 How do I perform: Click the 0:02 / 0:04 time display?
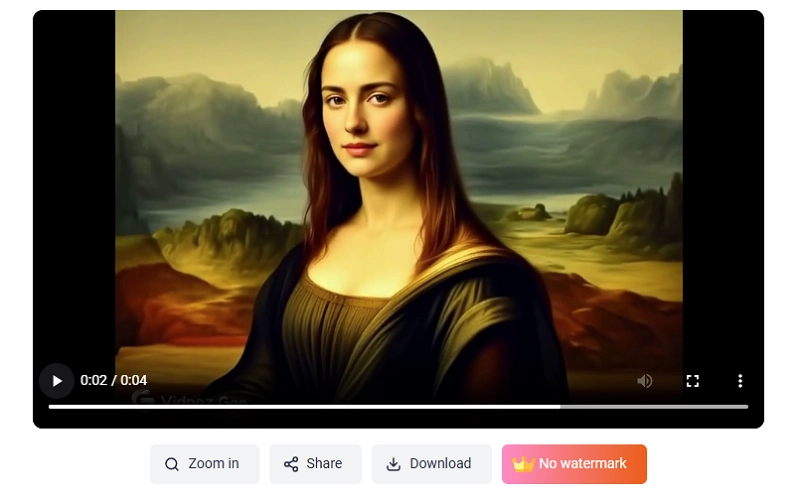113,380
